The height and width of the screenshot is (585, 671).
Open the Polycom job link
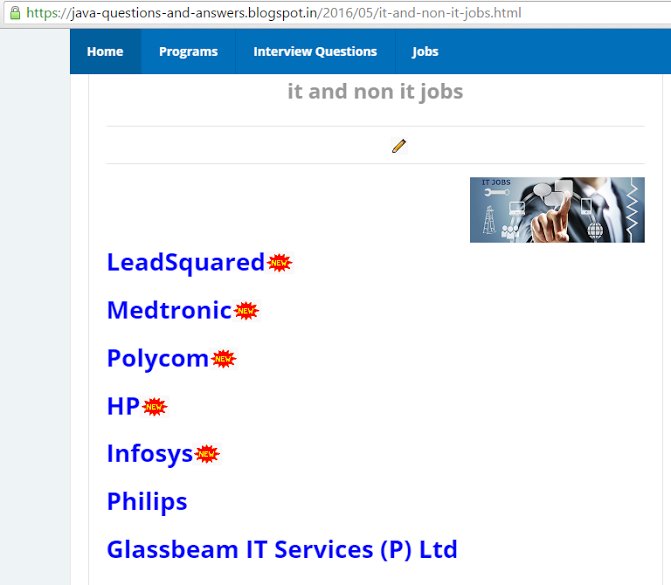158,359
